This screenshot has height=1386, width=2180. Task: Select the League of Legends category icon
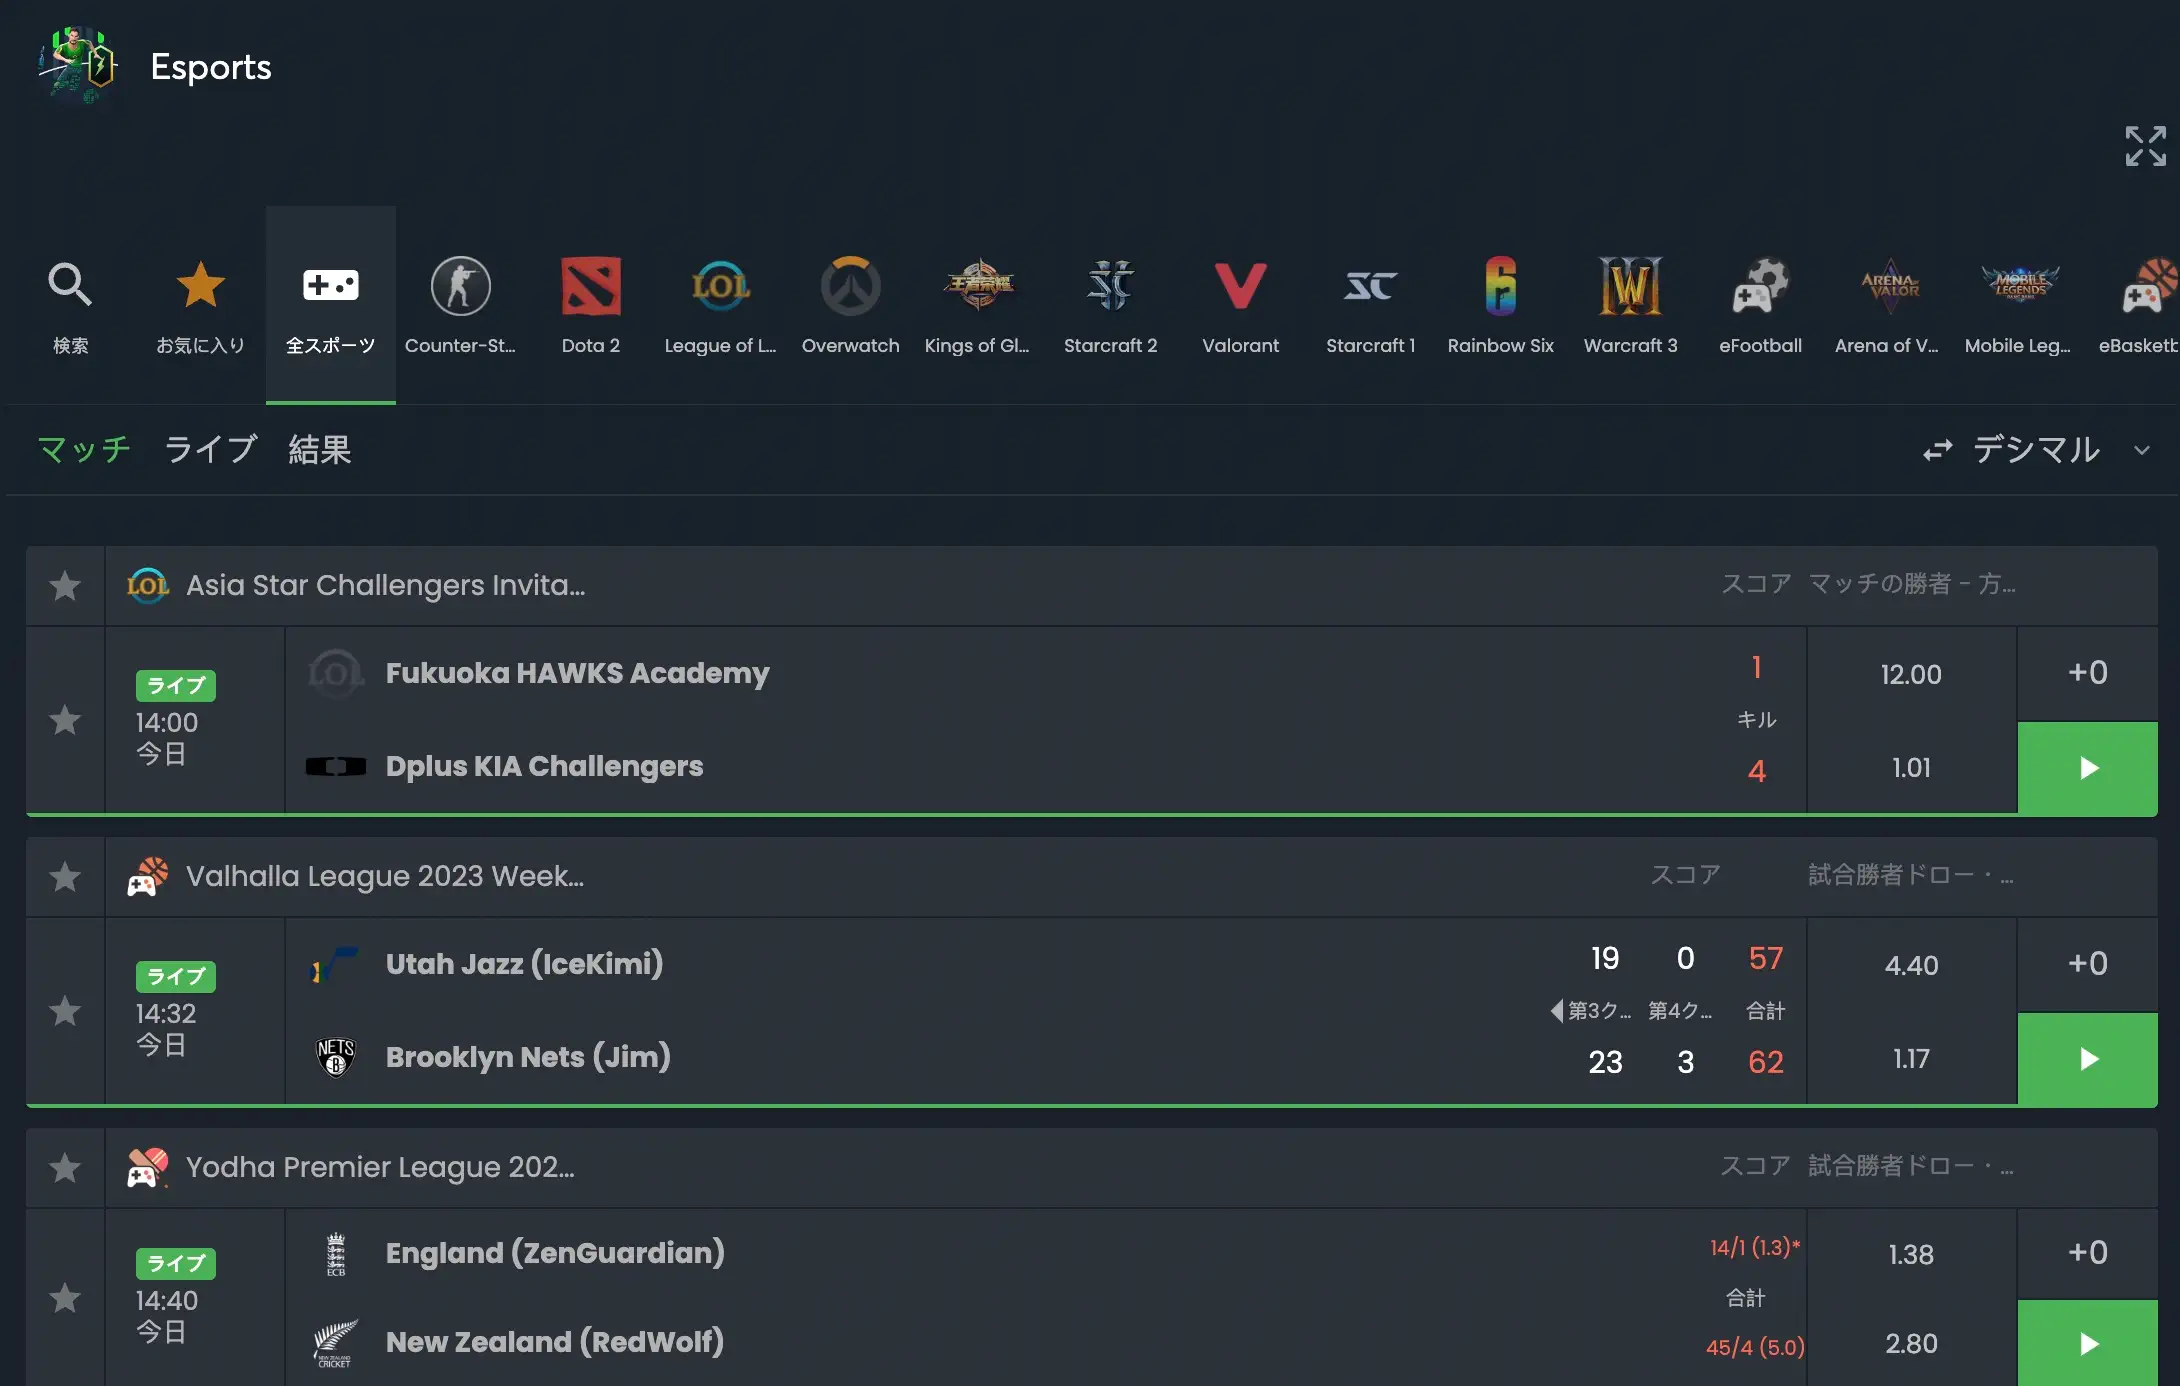[721, 286]
